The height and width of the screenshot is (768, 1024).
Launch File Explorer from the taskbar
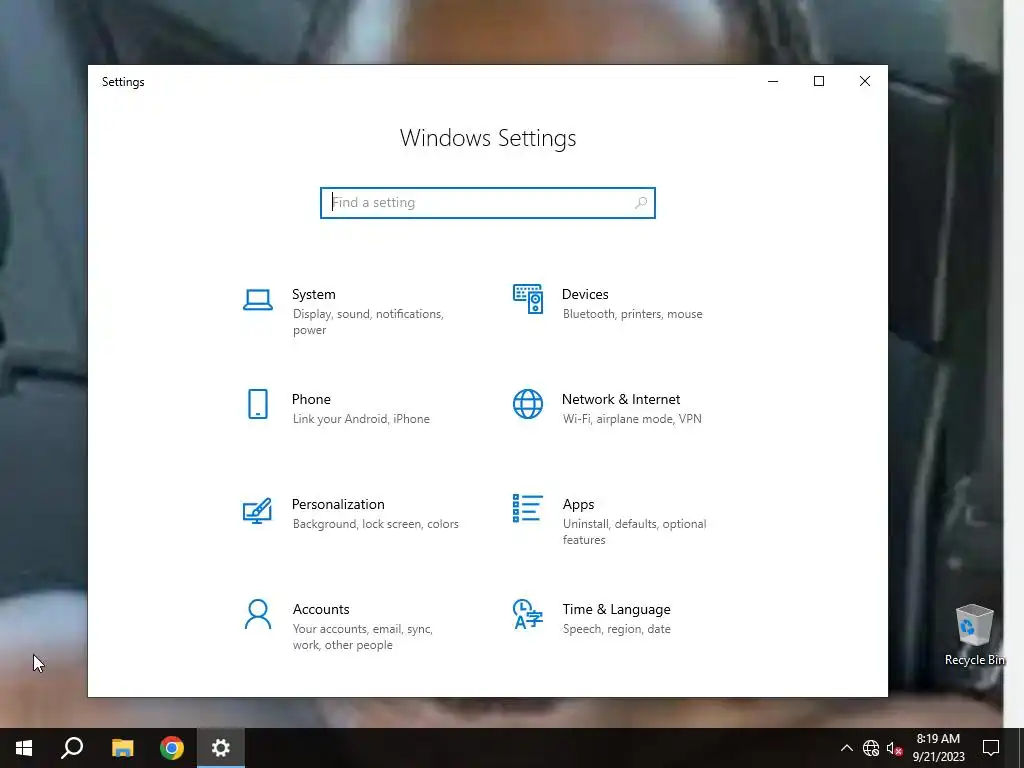click(122, 748)
